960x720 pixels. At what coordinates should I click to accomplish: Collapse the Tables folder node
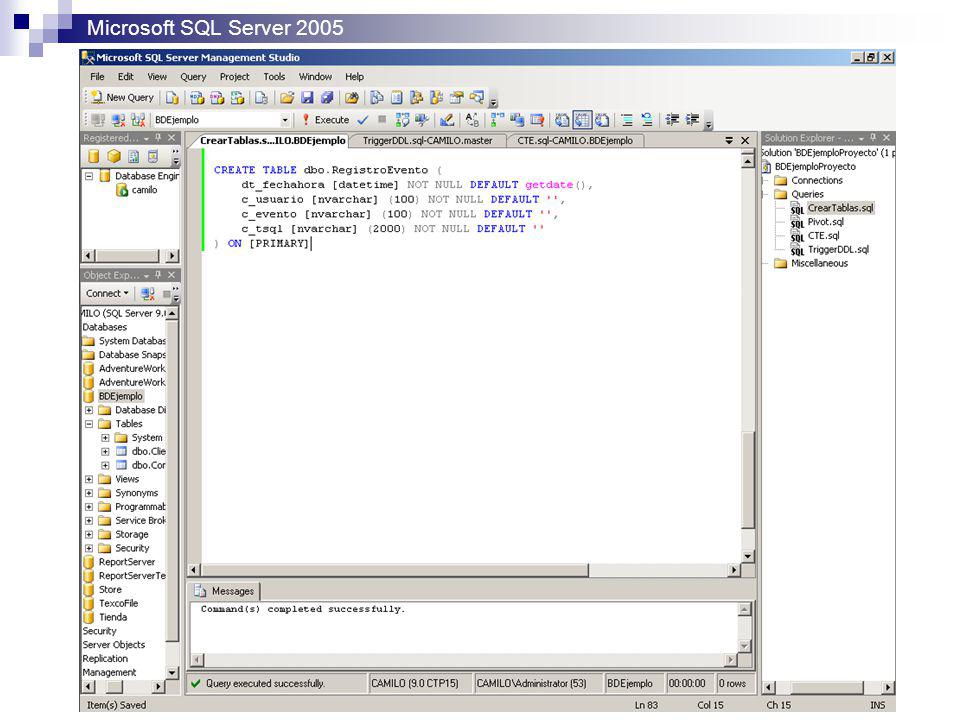click(89, 424)
